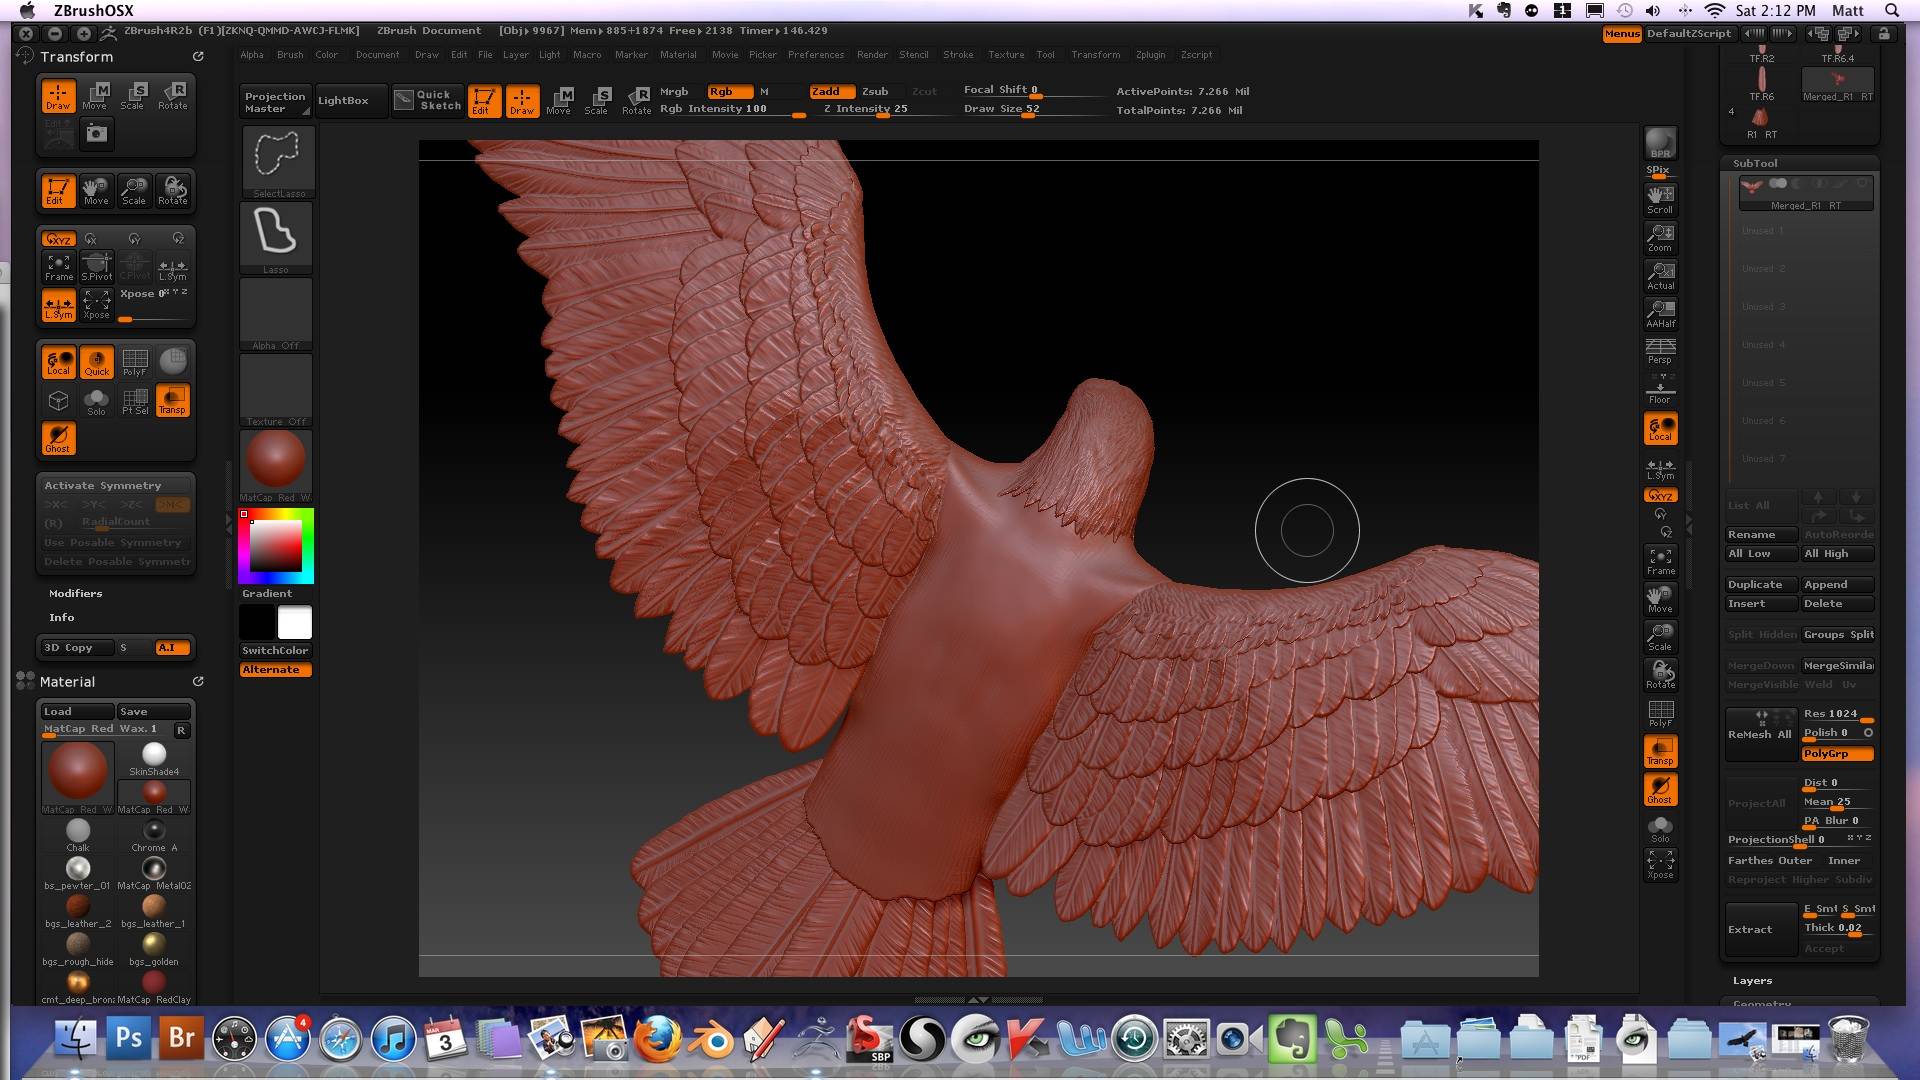Click the AAHalf zoom icon
The height and width of the screenshot is (1080, 1920).
(x=1660, y=314)
